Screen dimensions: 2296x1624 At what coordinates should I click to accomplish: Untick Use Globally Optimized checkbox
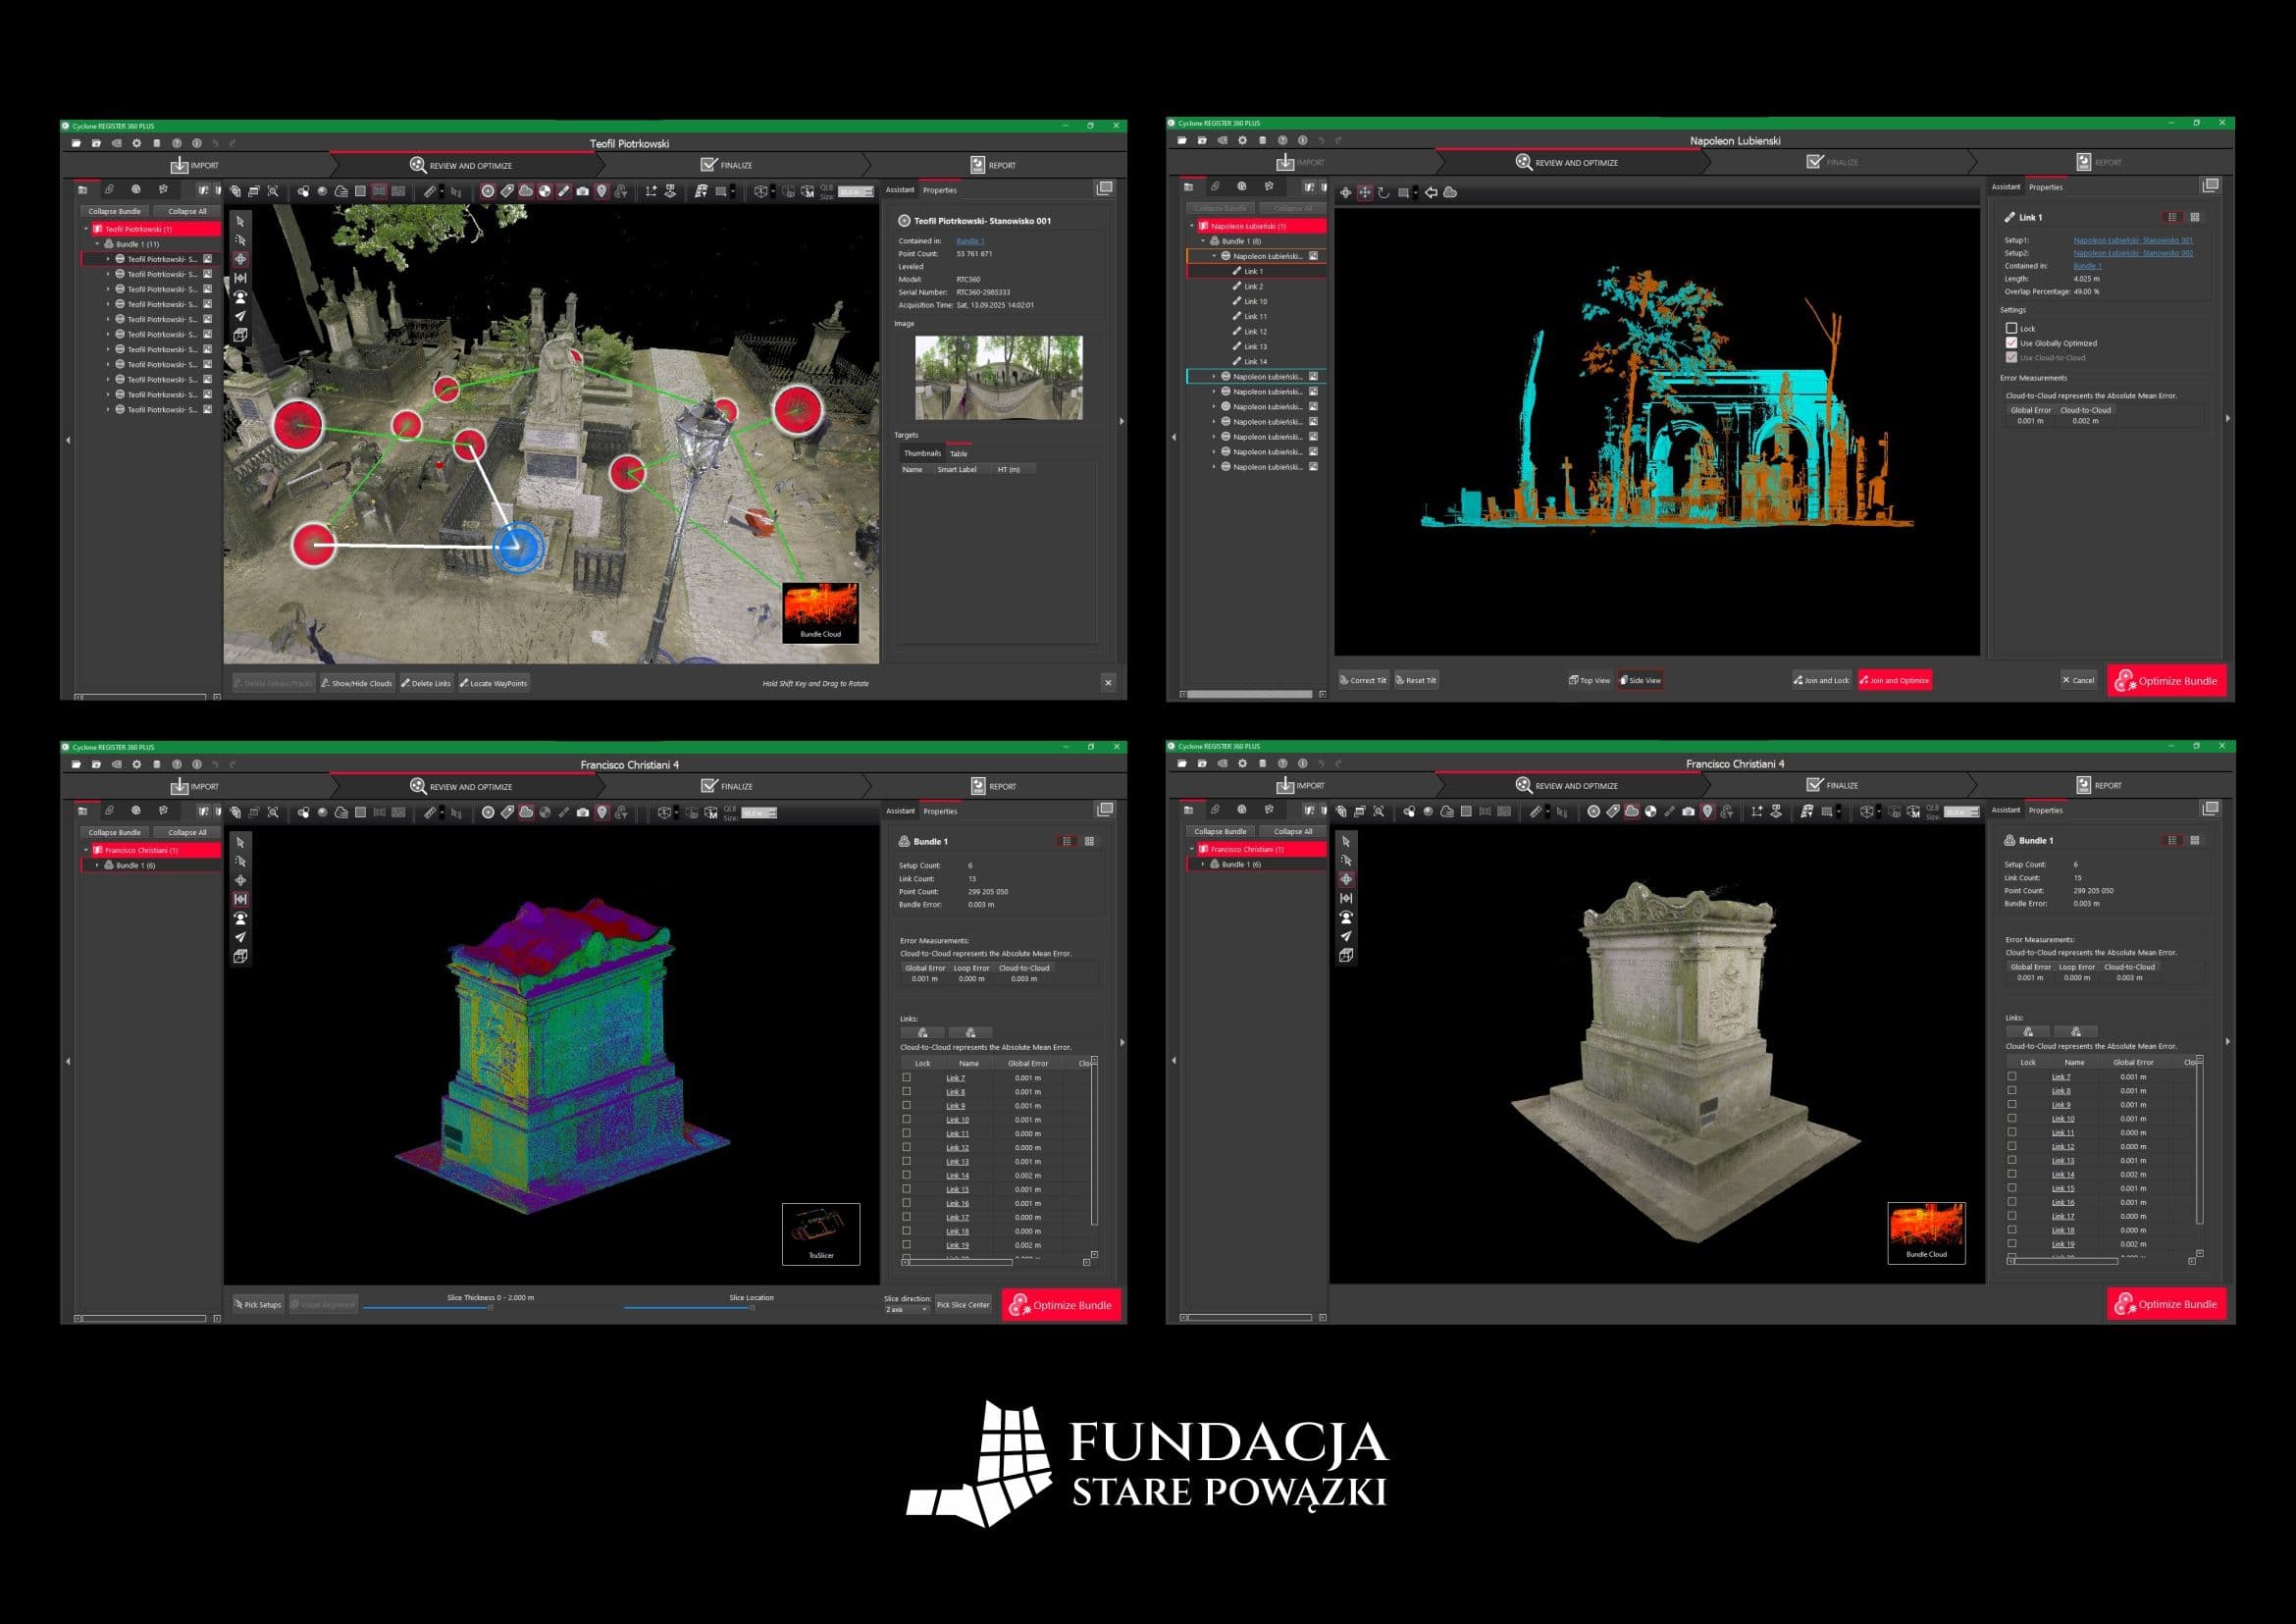coord(2011,343)
